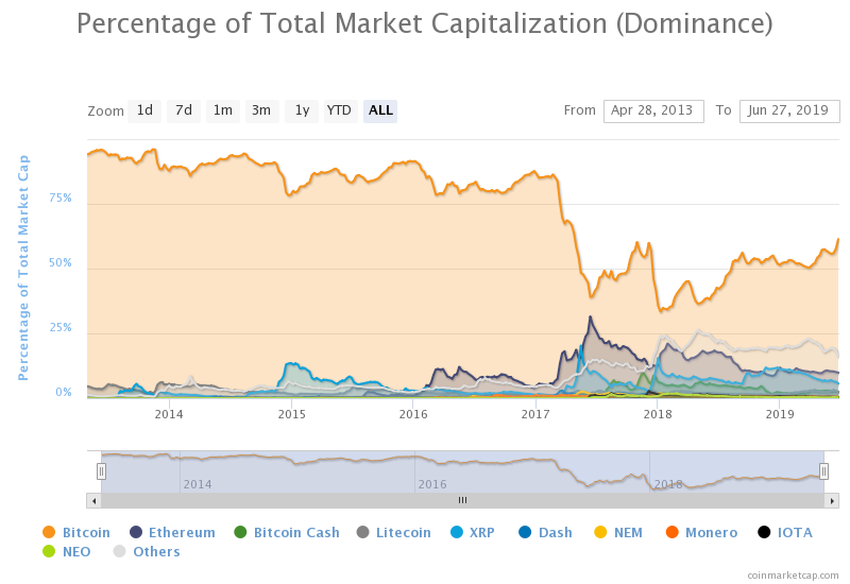Click the 3m zoom button
This screenshot has width=850, height=584.
[262, 111]
